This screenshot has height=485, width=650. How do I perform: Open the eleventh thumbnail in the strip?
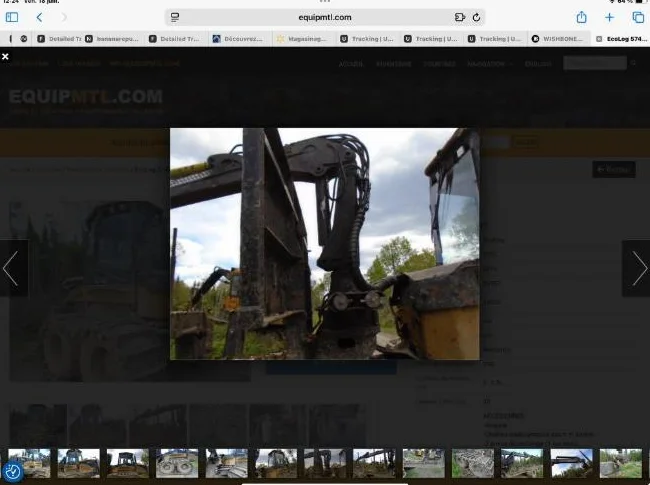click(522, 463)
